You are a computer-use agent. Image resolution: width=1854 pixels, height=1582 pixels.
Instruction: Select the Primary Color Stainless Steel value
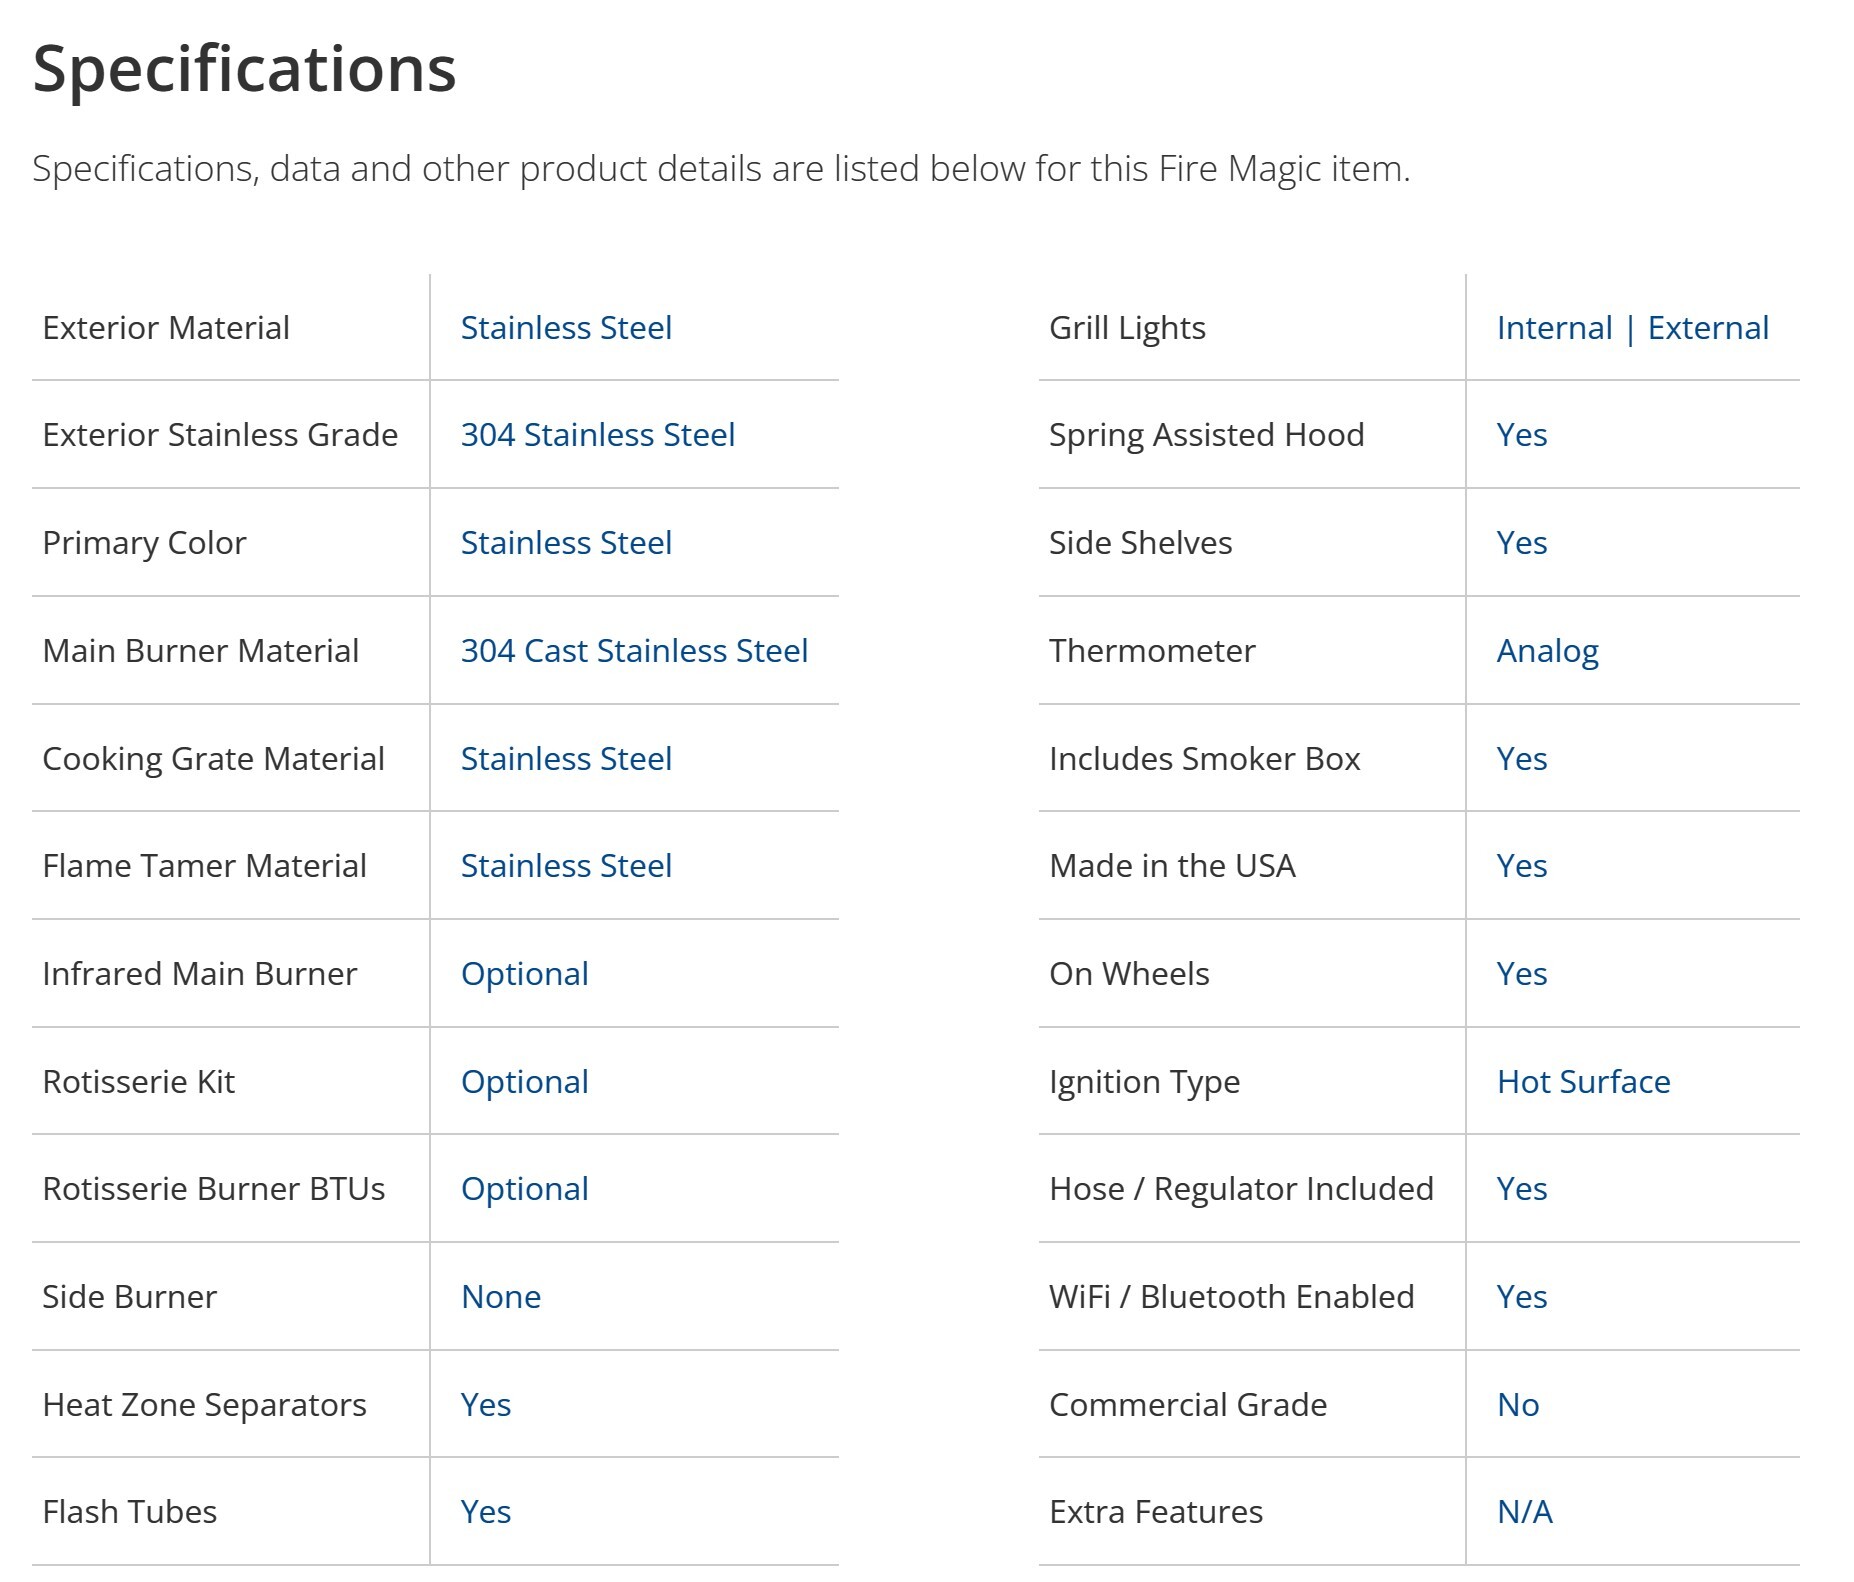(x=565, y=543)
